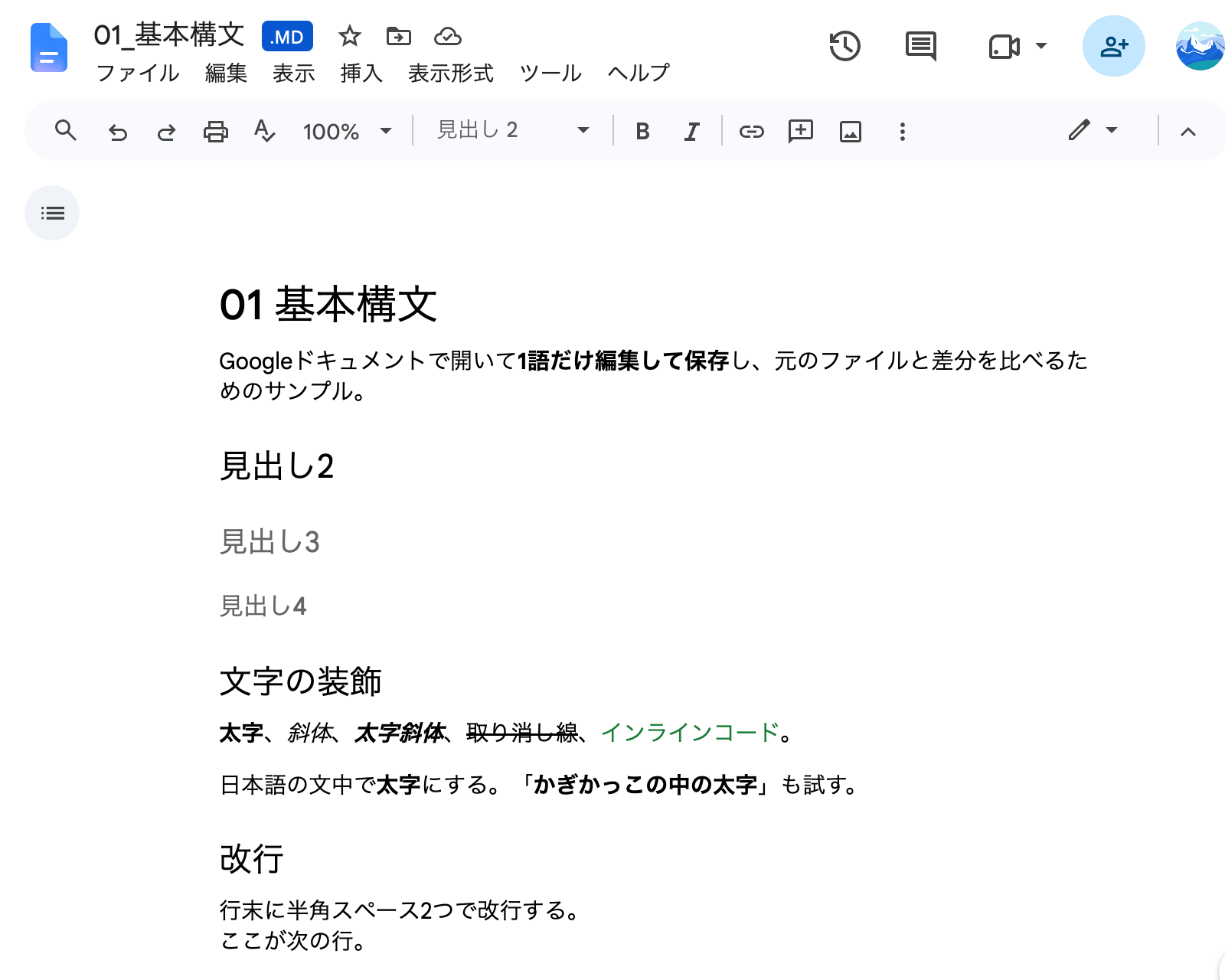Click the 見出し2 heading in document
1225x980 pixels.
point(276,466)
